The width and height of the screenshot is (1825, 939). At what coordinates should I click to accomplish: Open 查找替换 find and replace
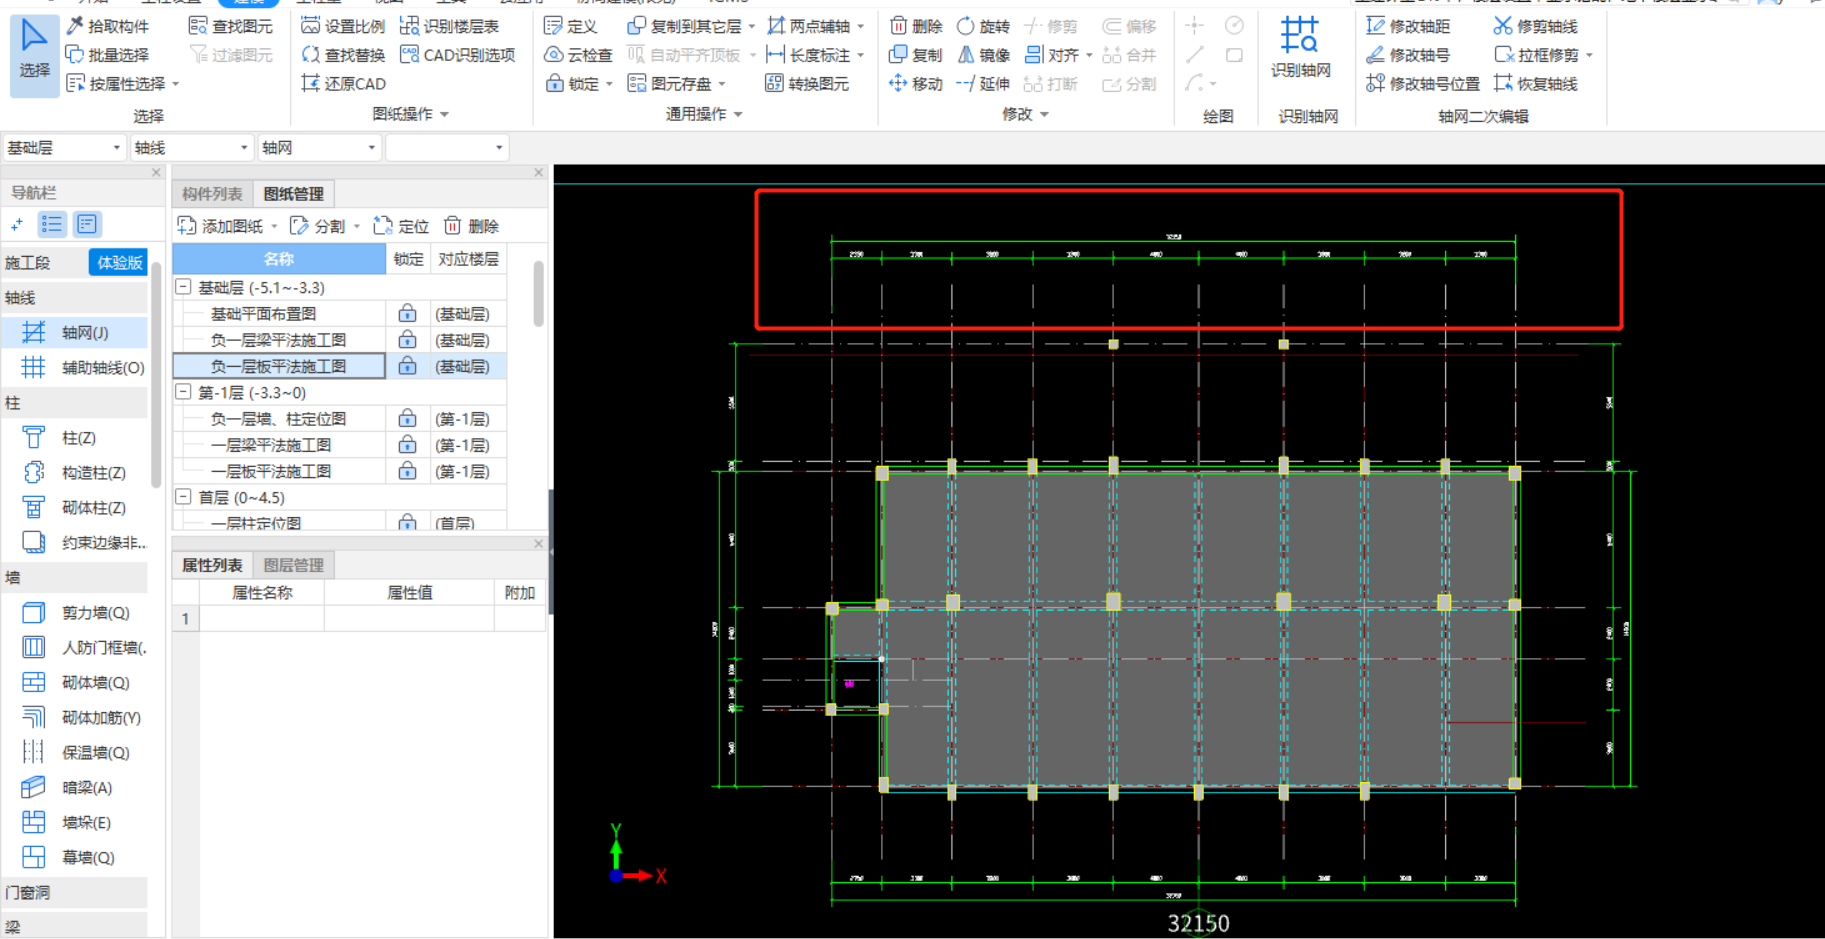343,55
